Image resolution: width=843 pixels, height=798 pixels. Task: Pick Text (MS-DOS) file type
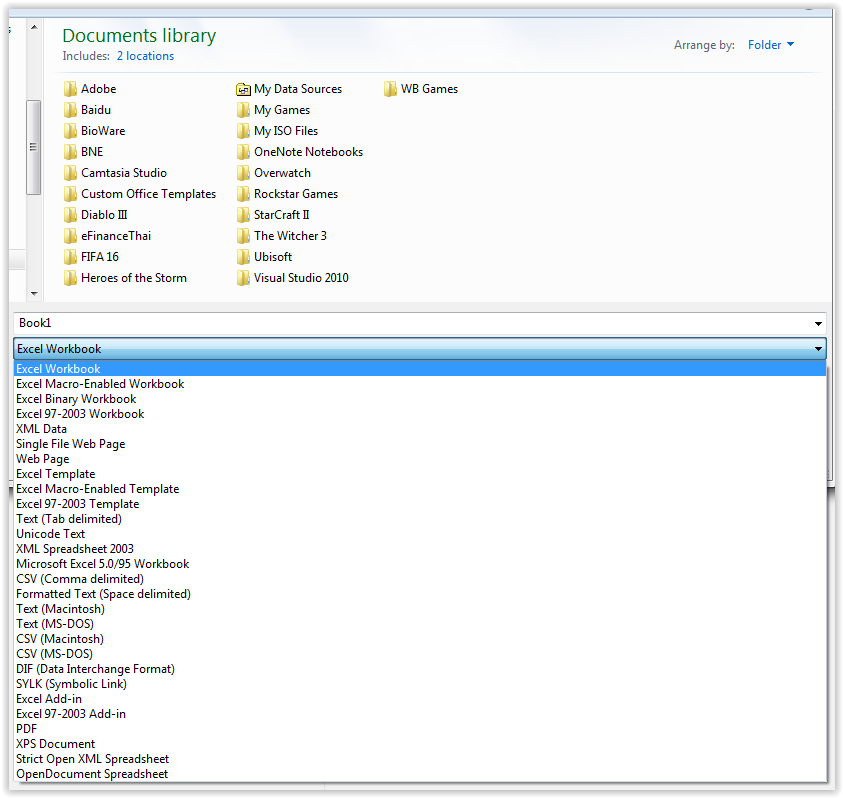point(419,624)
